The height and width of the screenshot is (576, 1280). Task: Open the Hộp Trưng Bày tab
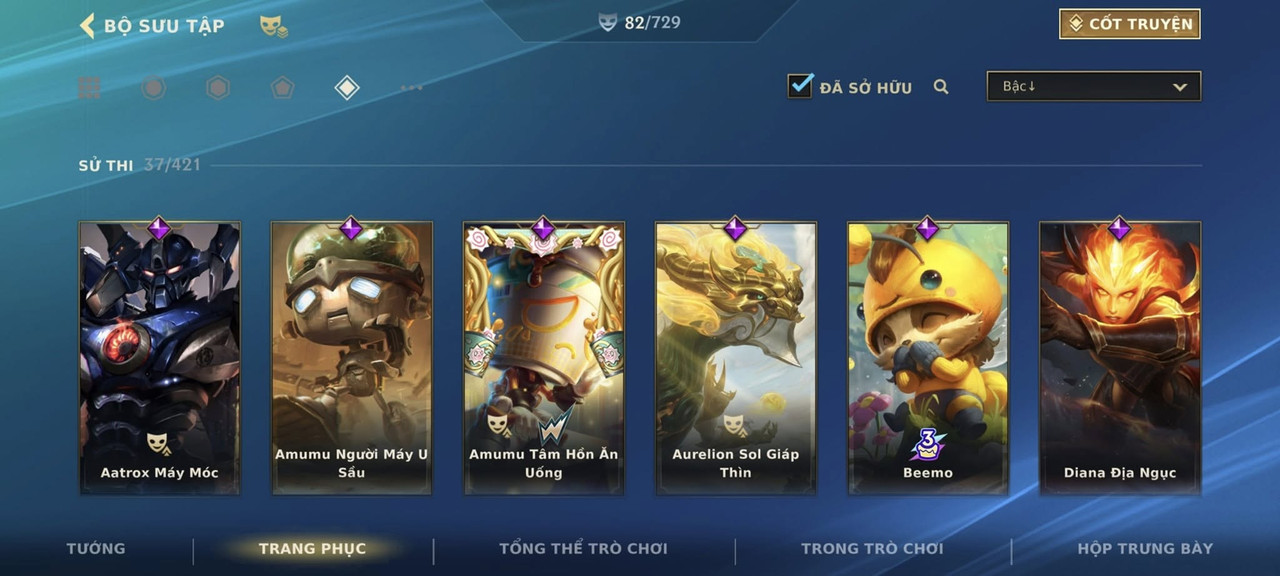pyautogui.click(x=1145, y=548)
